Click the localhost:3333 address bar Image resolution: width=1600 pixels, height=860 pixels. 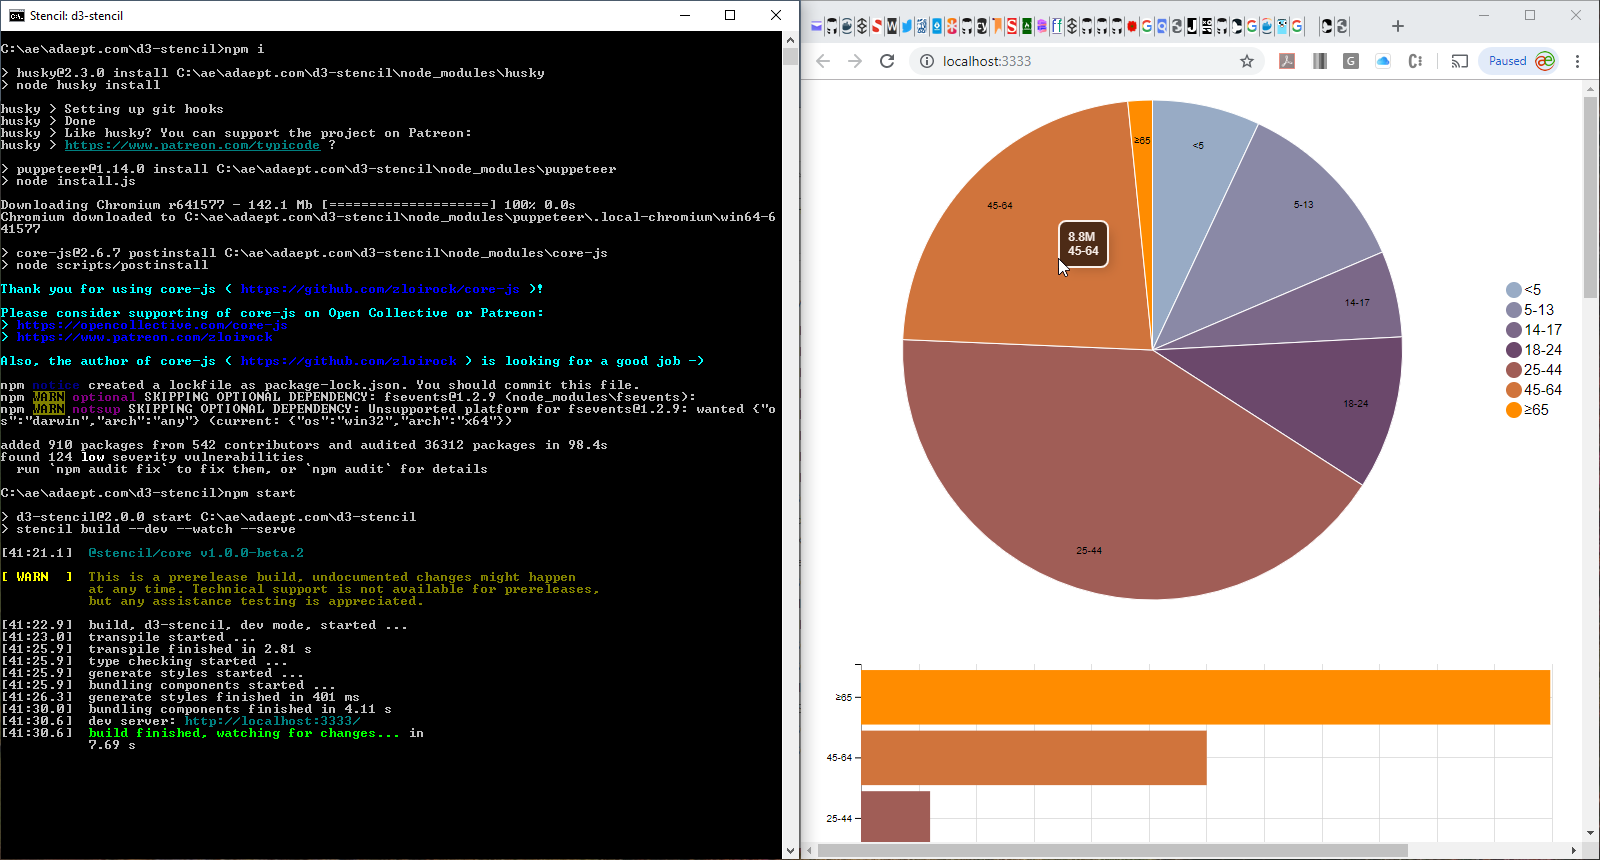click(x=1085, y=61)
